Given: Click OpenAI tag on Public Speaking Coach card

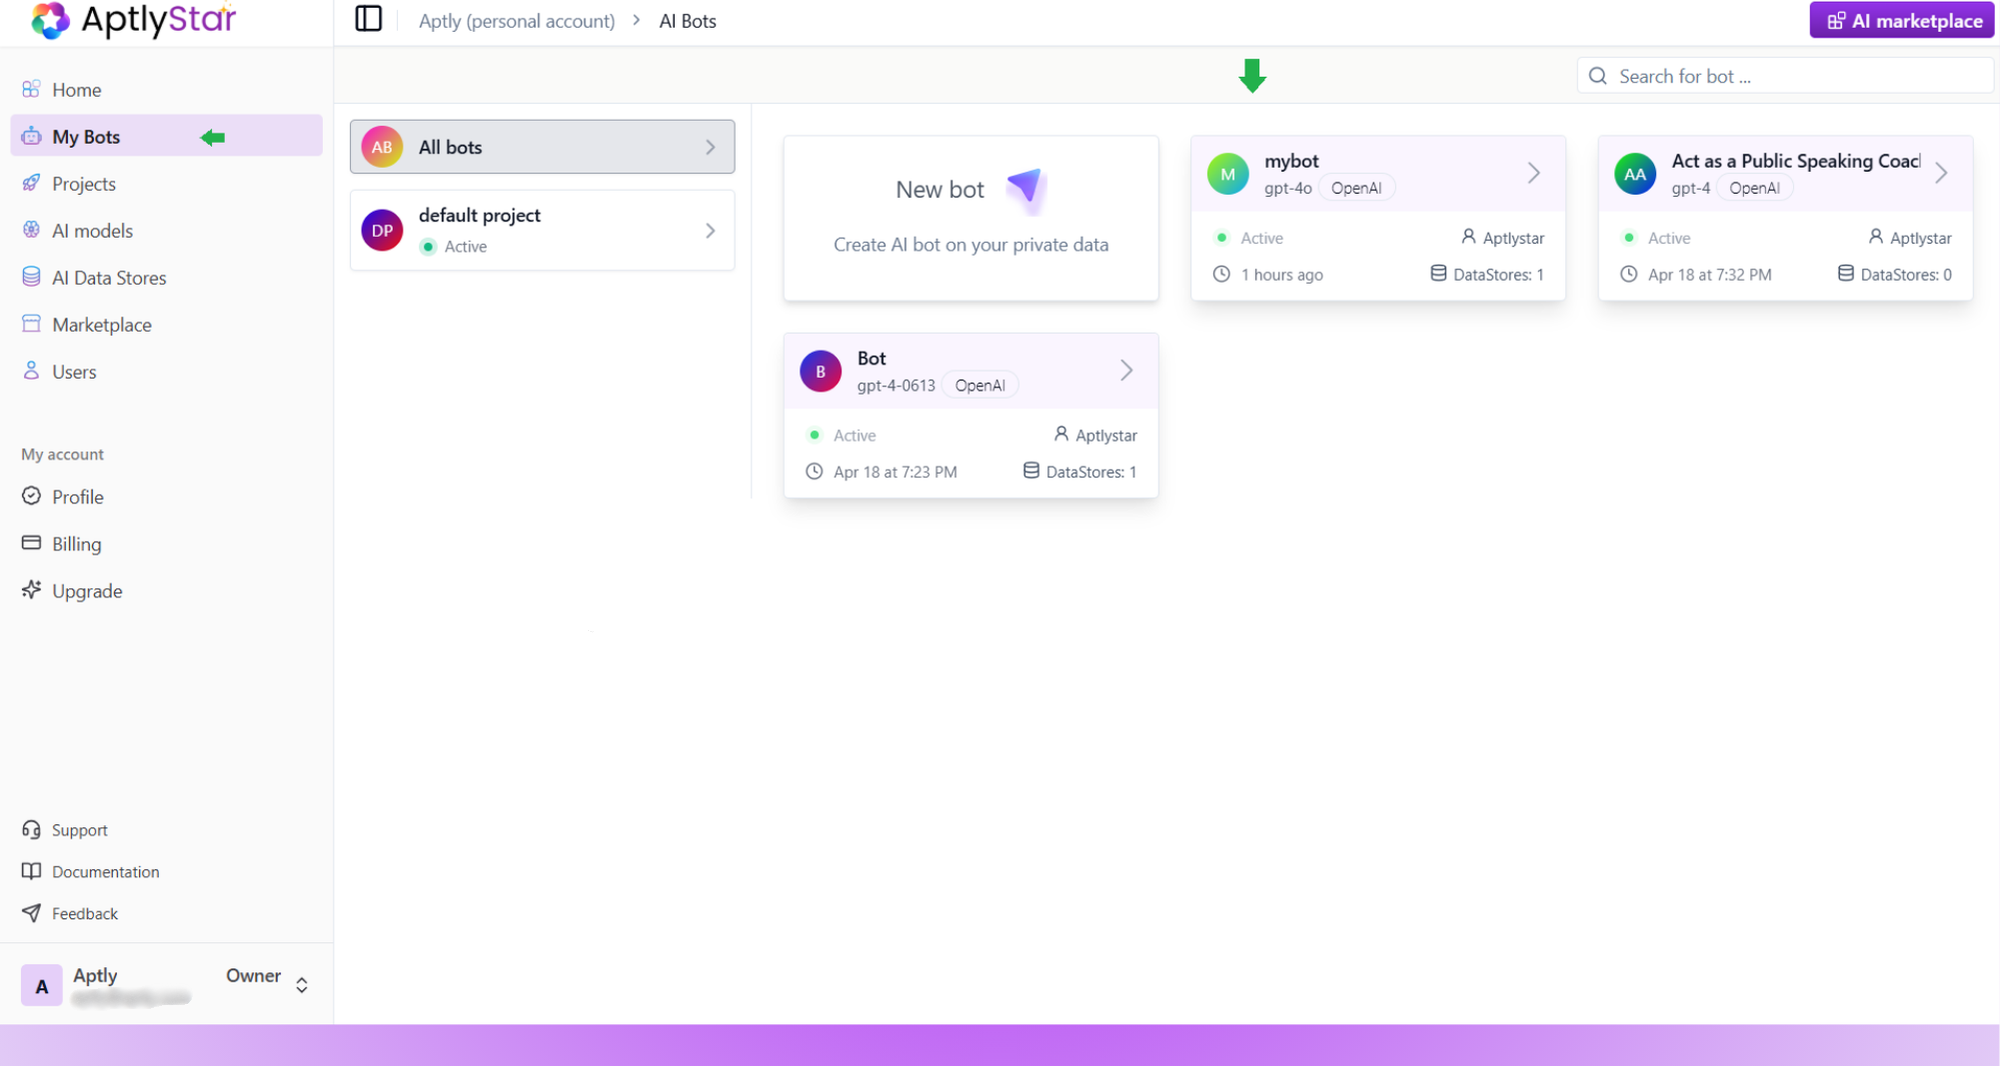Looking at the screenshot, I should click(x=1754, y=188).
